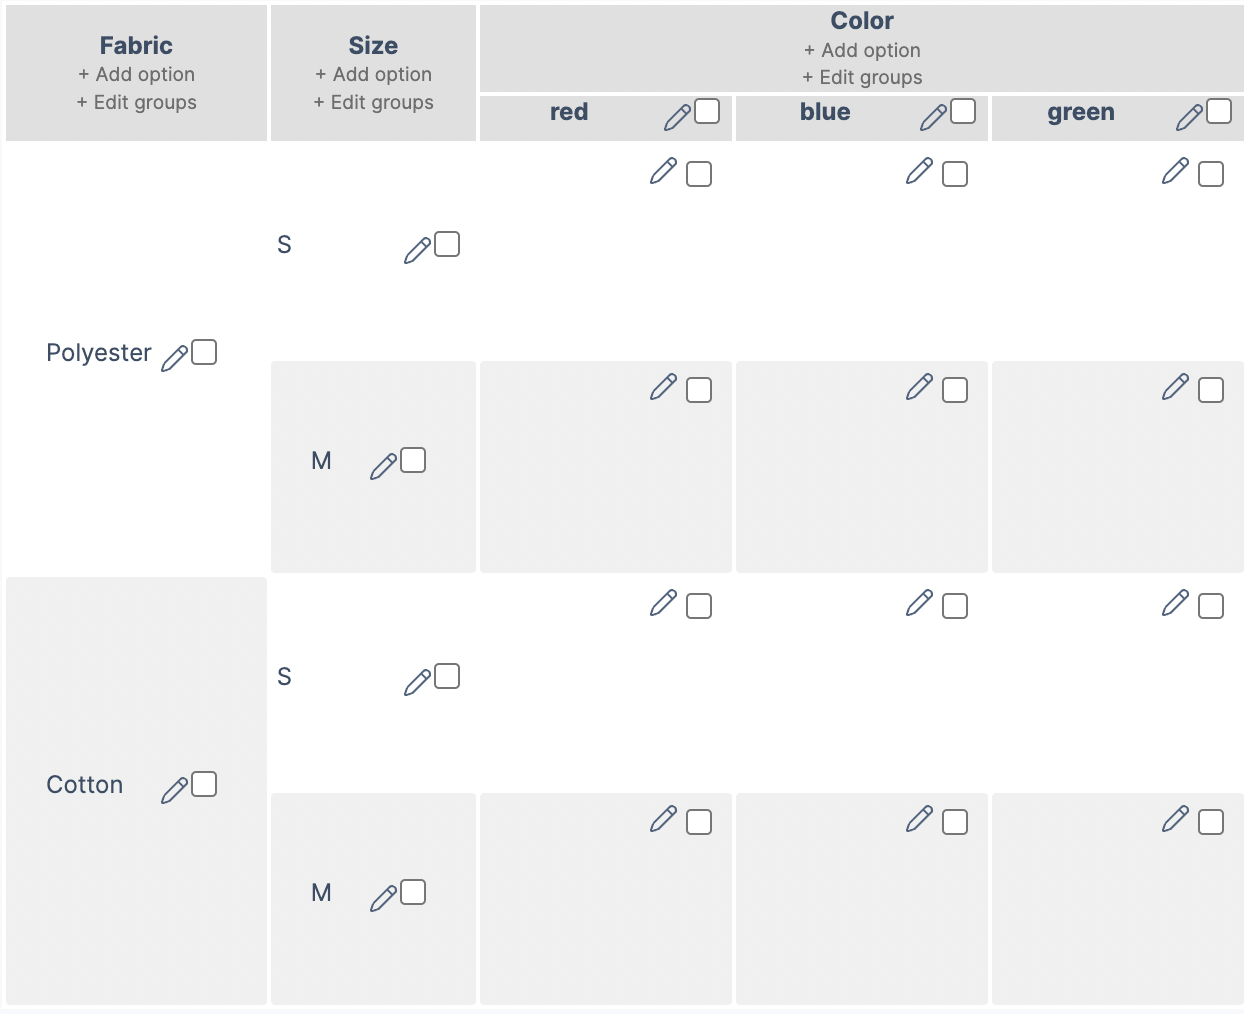1244x1014 pixels.
Task: Add a new option under Fabric
Action: point(136,74)
